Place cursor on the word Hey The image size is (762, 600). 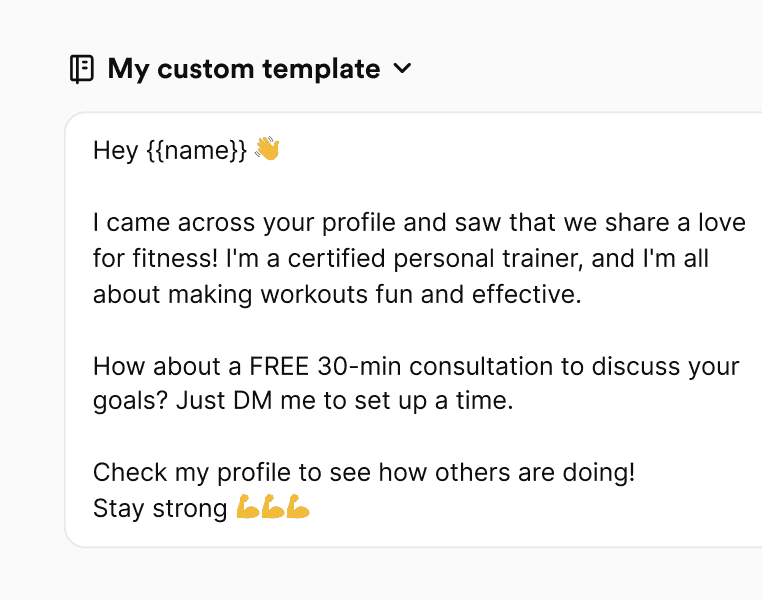point(115,151)
